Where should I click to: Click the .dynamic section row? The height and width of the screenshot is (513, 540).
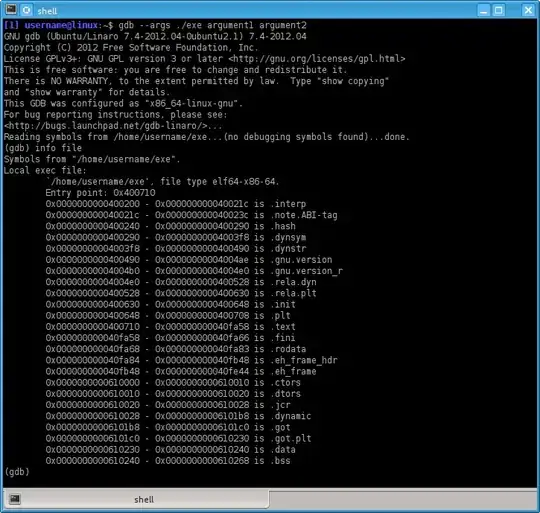pyautogui.click(x=178, y=416)
